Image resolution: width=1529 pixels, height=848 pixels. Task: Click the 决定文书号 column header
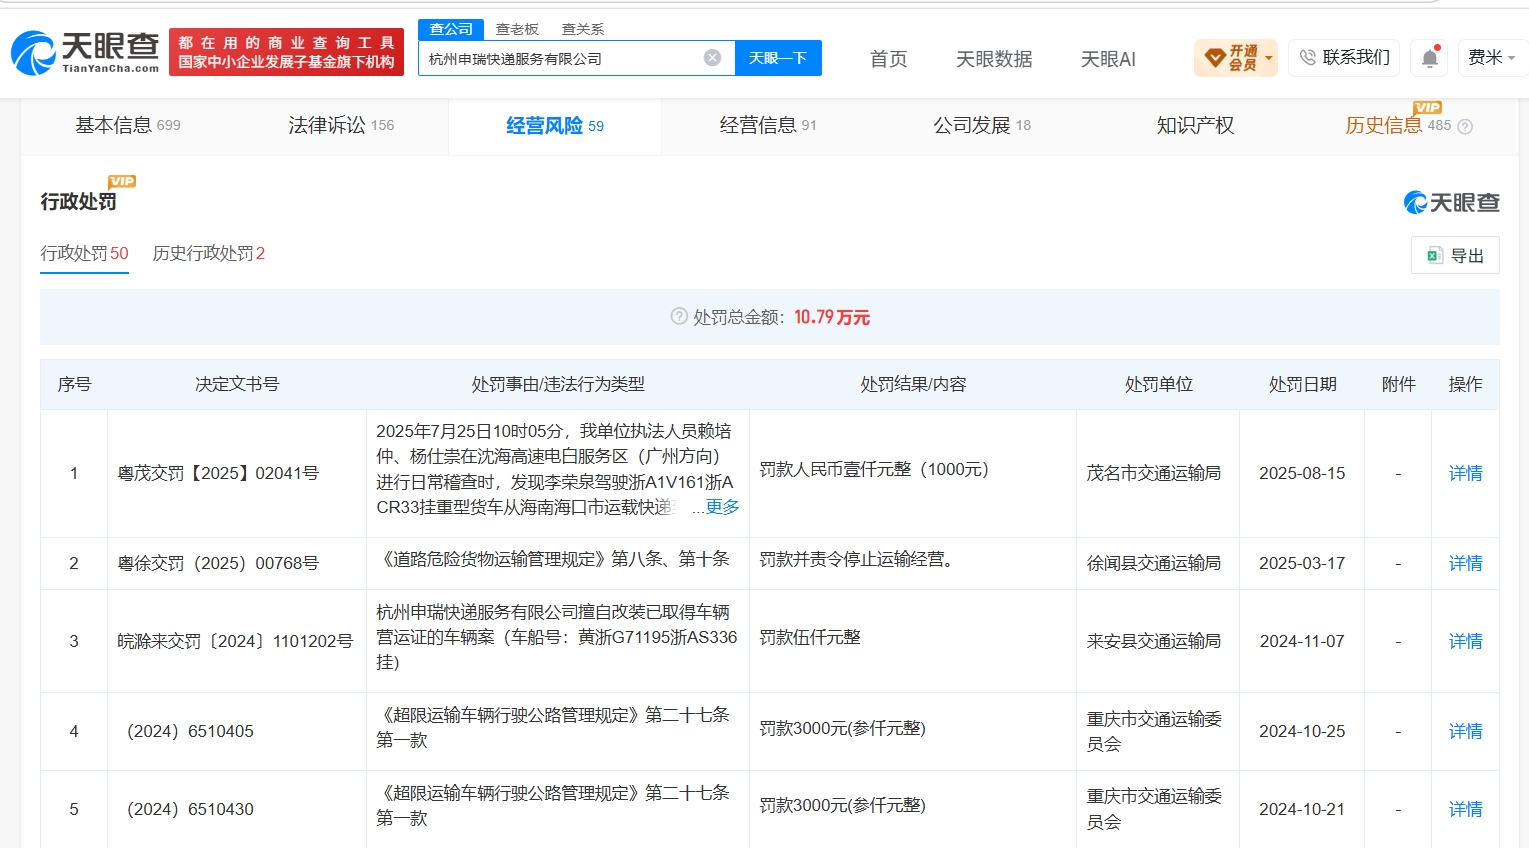tap(237, 384)
